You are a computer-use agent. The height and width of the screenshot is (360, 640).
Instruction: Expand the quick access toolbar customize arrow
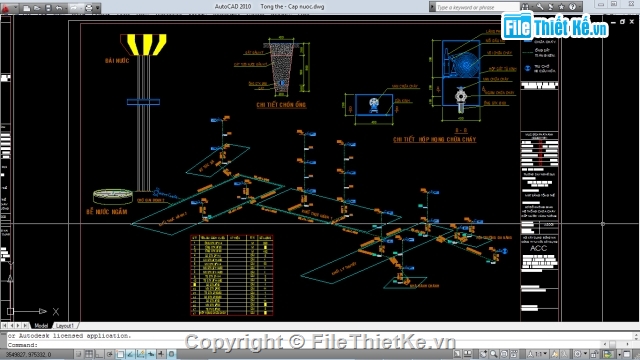[x=98, y=8]
